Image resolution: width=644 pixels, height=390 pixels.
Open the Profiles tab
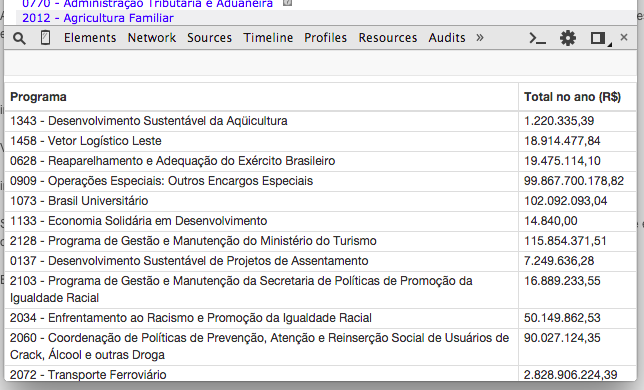pyautogui.click(x=325, y=38)
